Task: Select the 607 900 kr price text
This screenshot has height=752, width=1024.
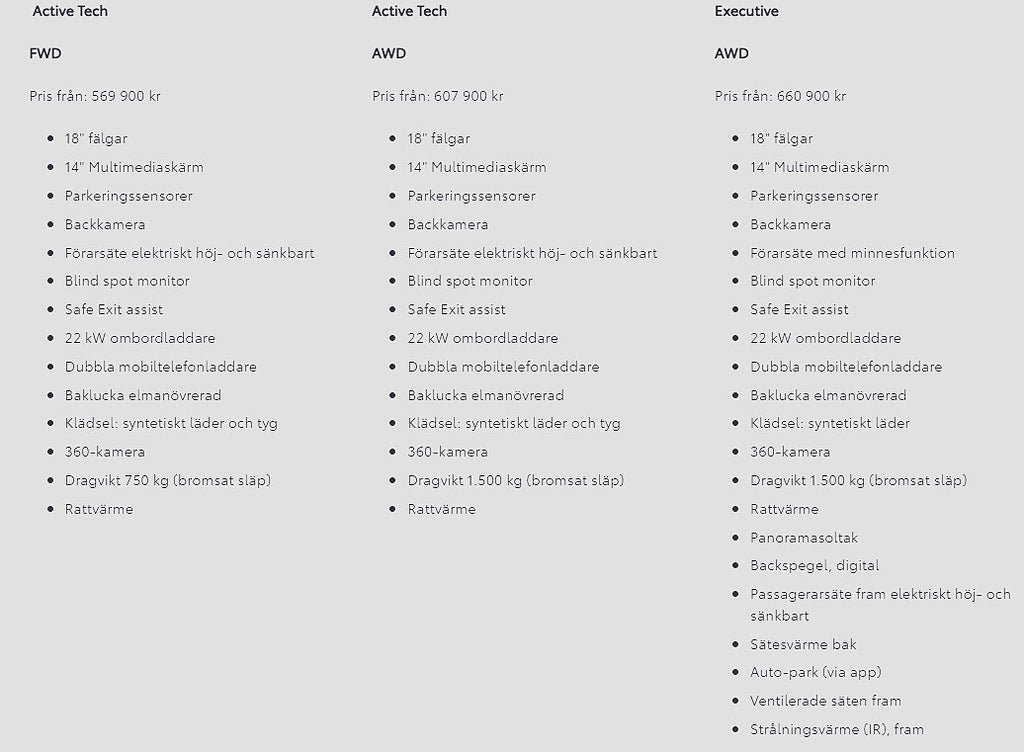Action: coord(468,97)
